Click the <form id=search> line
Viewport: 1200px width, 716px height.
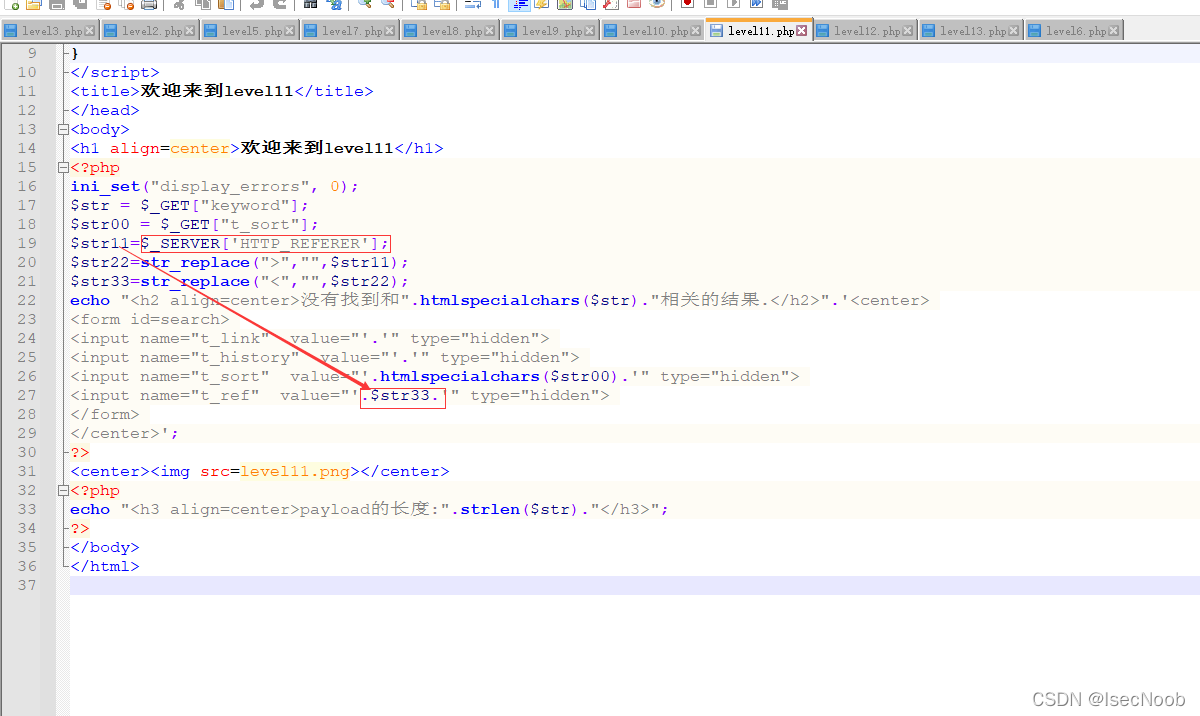click(x=150, y=319)
